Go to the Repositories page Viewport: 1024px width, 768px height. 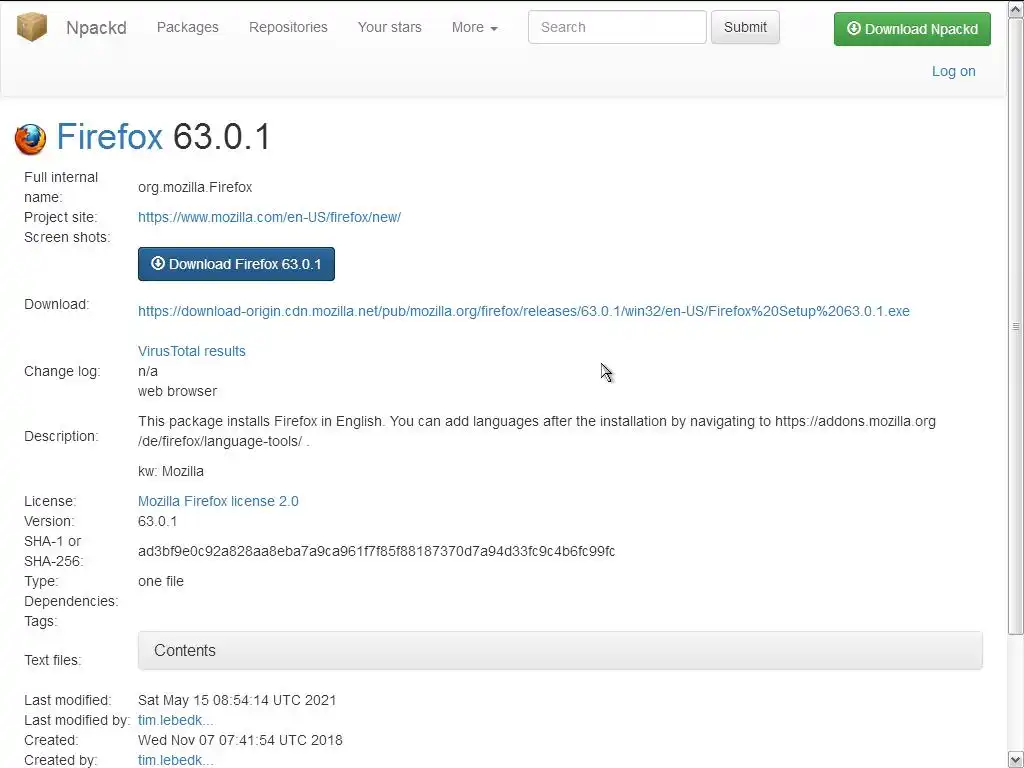click(288, 27)
